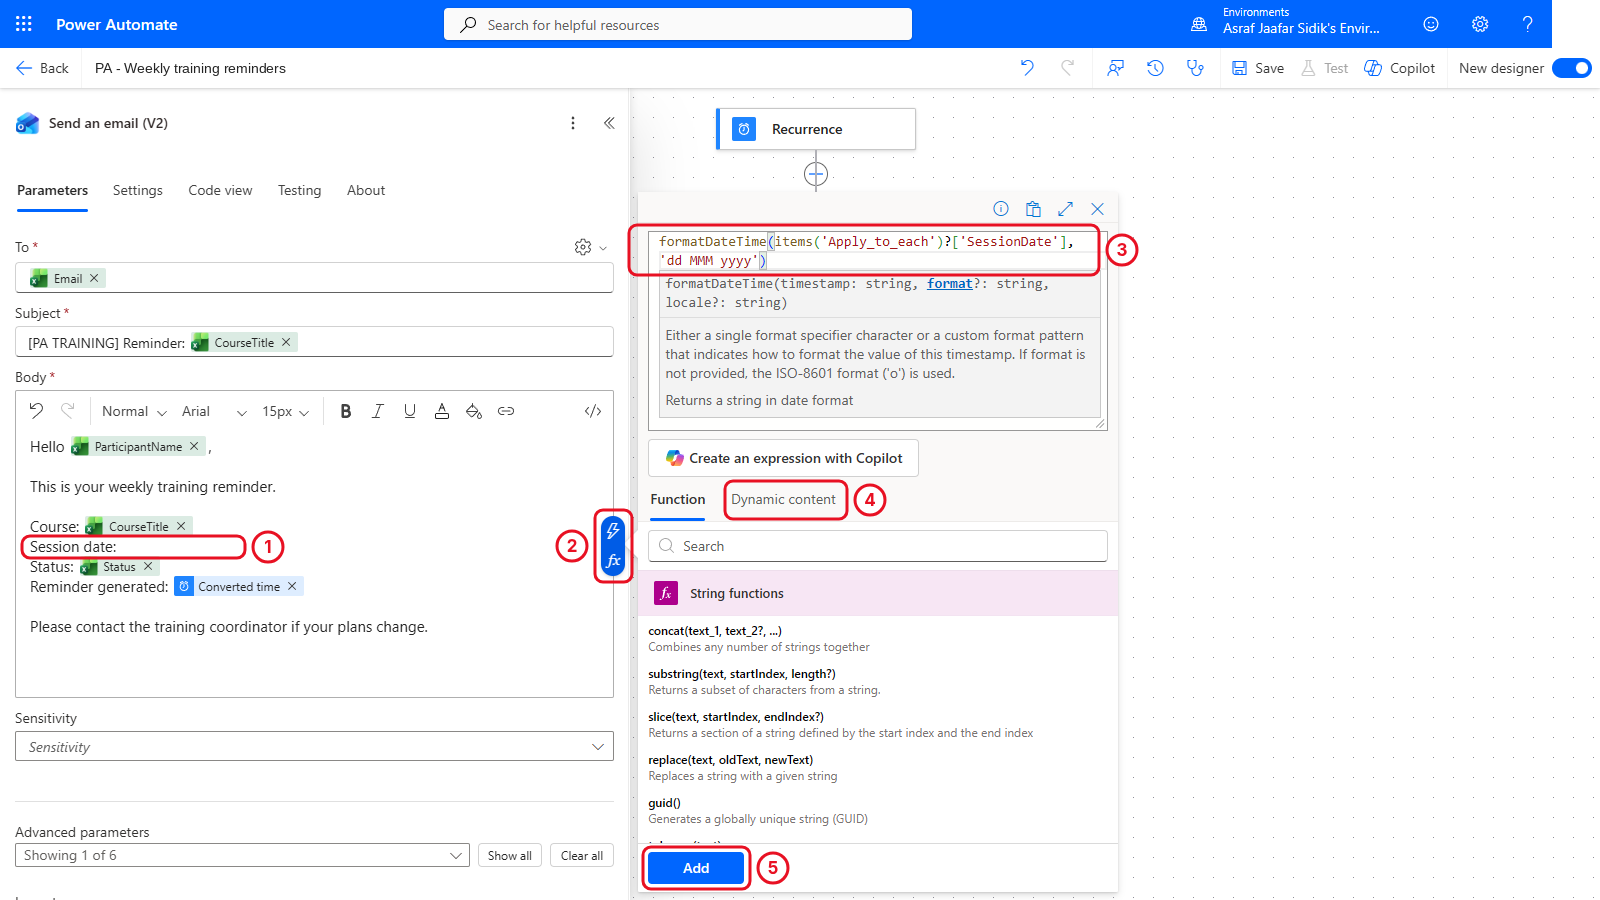The image size is (1600, 900).
Task: Open the font color picker
Action: click(442, 411)
